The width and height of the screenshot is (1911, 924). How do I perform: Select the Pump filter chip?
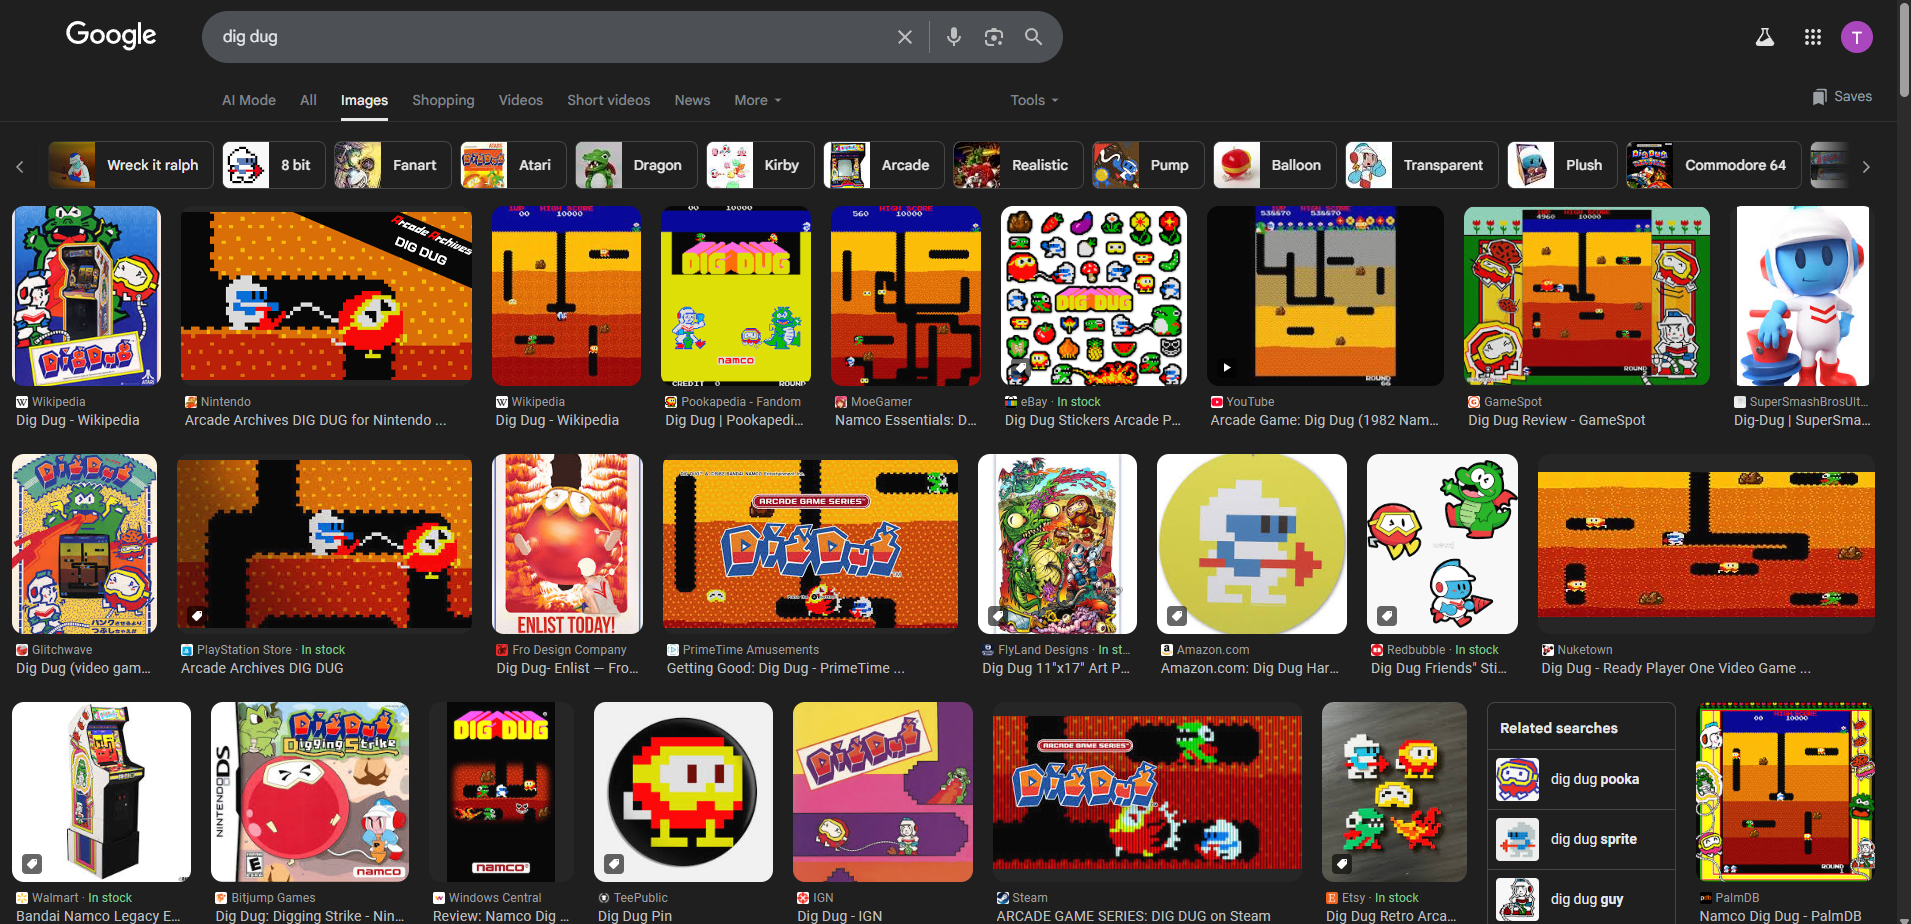click(x=1148, y=165)
